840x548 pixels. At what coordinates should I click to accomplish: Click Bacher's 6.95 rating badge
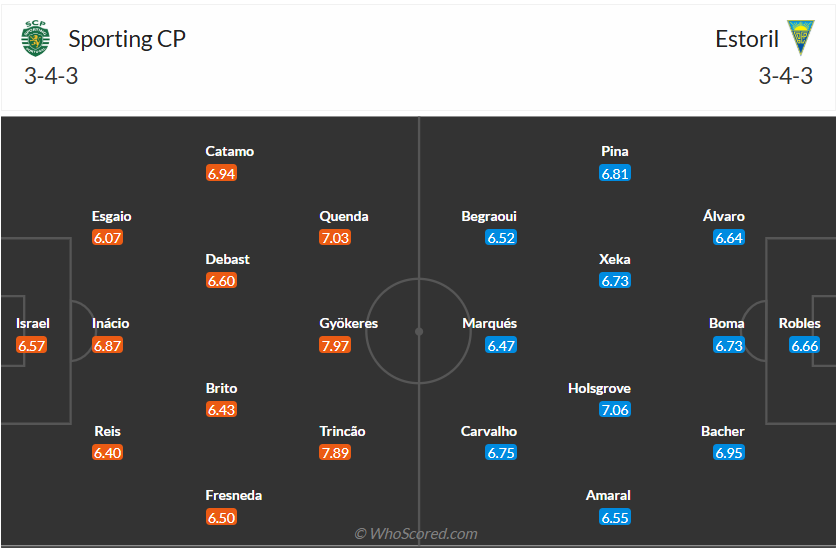tap(729, 453)
